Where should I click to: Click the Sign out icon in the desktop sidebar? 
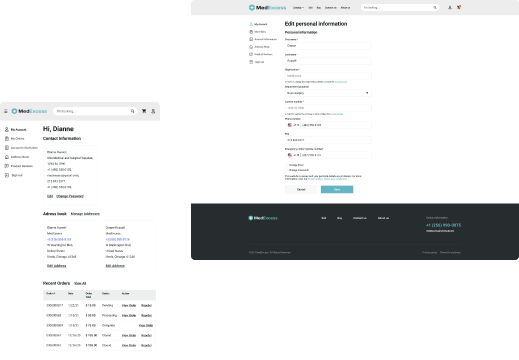click(251, 62)
